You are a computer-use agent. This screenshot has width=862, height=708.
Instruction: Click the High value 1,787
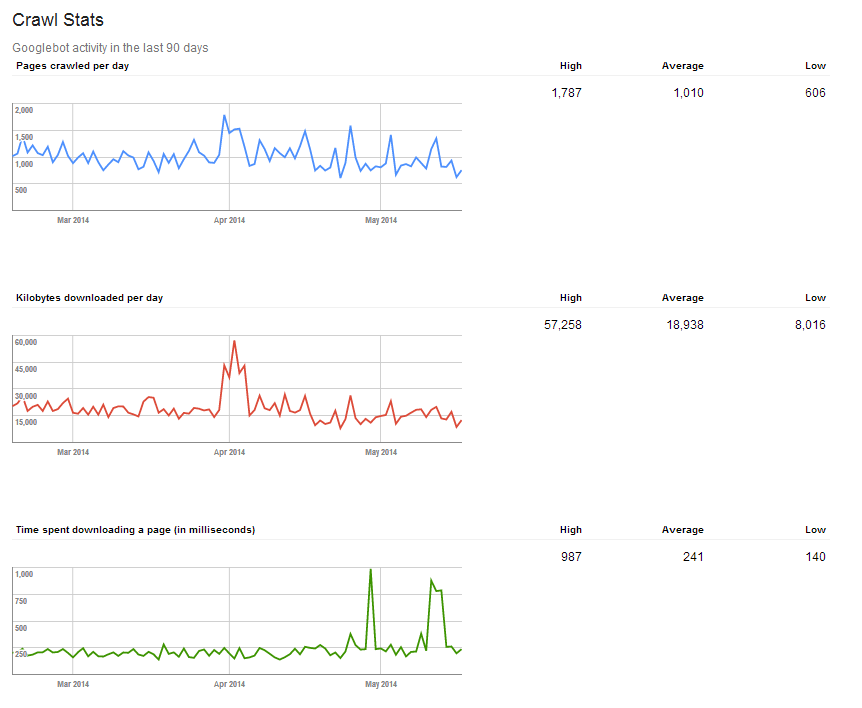[x=567, y=93]
